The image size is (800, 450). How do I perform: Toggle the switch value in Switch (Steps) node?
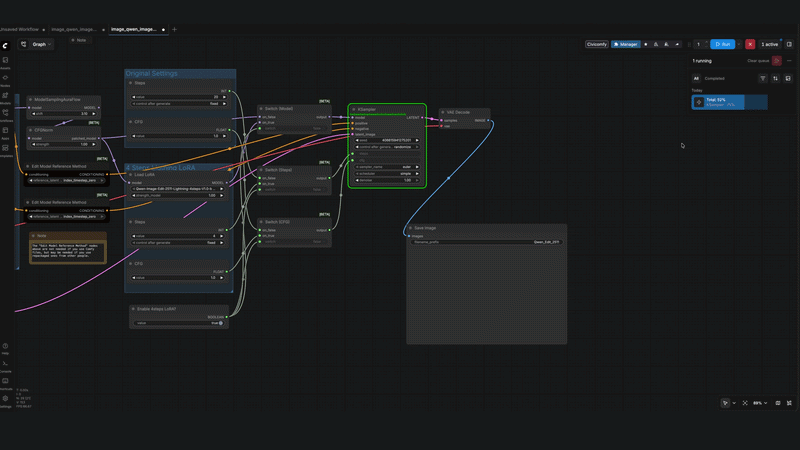point(294,190)
